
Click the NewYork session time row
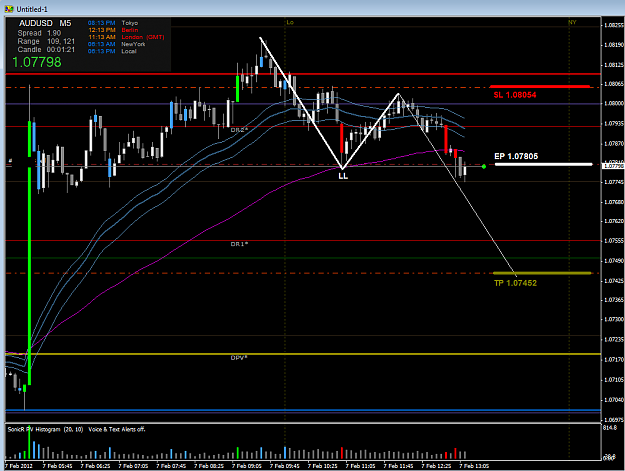coord(116,44)
